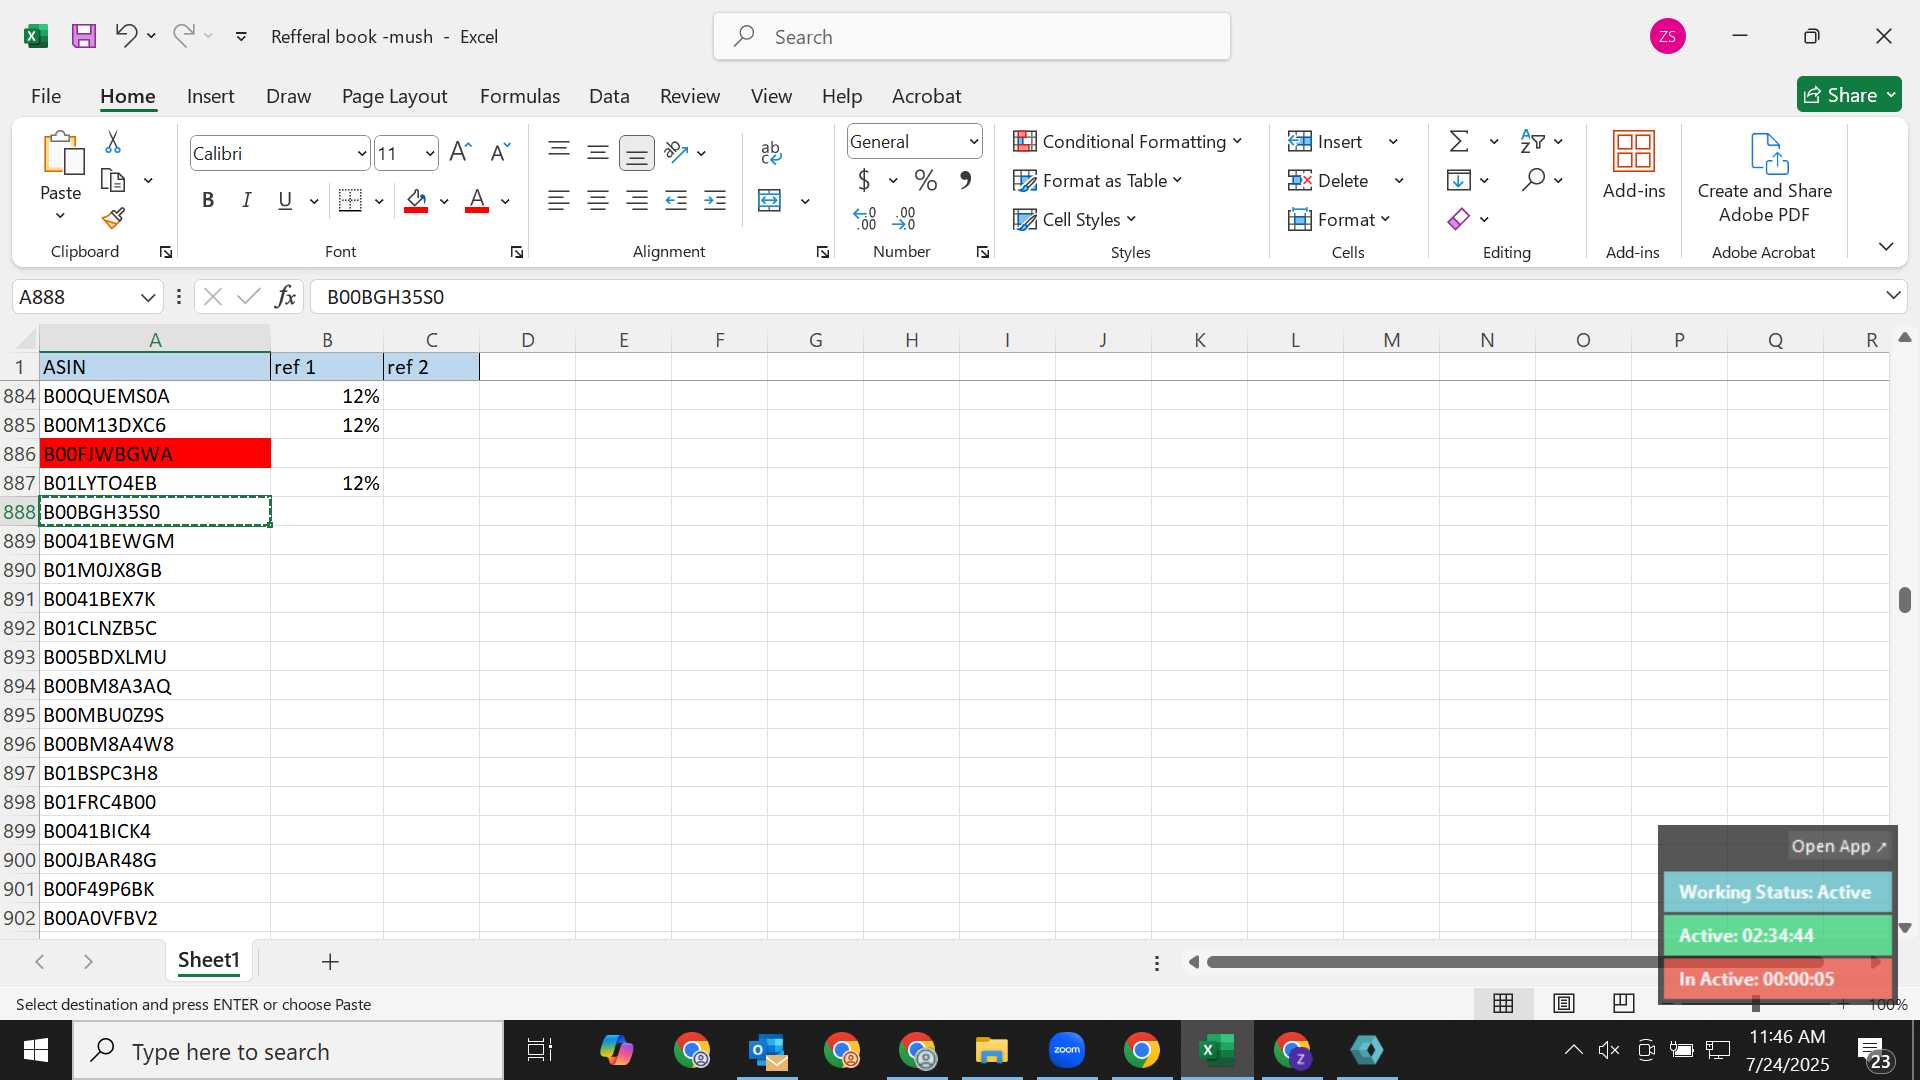Click the Middle Align icon
Viewport: 1920px width, 1080px height.
point(598,152)
